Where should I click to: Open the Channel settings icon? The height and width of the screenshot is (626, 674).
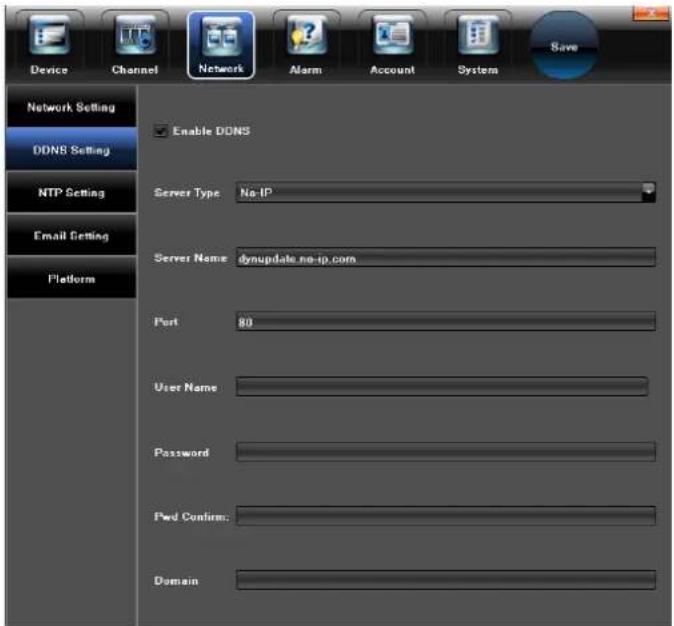click(135, 45)
